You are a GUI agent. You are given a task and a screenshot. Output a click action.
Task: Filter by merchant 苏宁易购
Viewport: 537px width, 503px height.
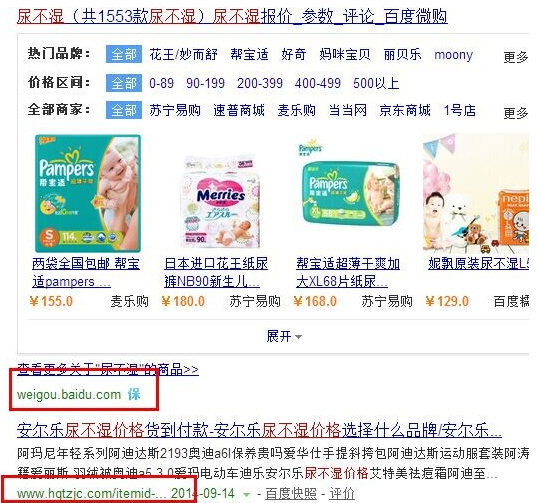point(175,110)
